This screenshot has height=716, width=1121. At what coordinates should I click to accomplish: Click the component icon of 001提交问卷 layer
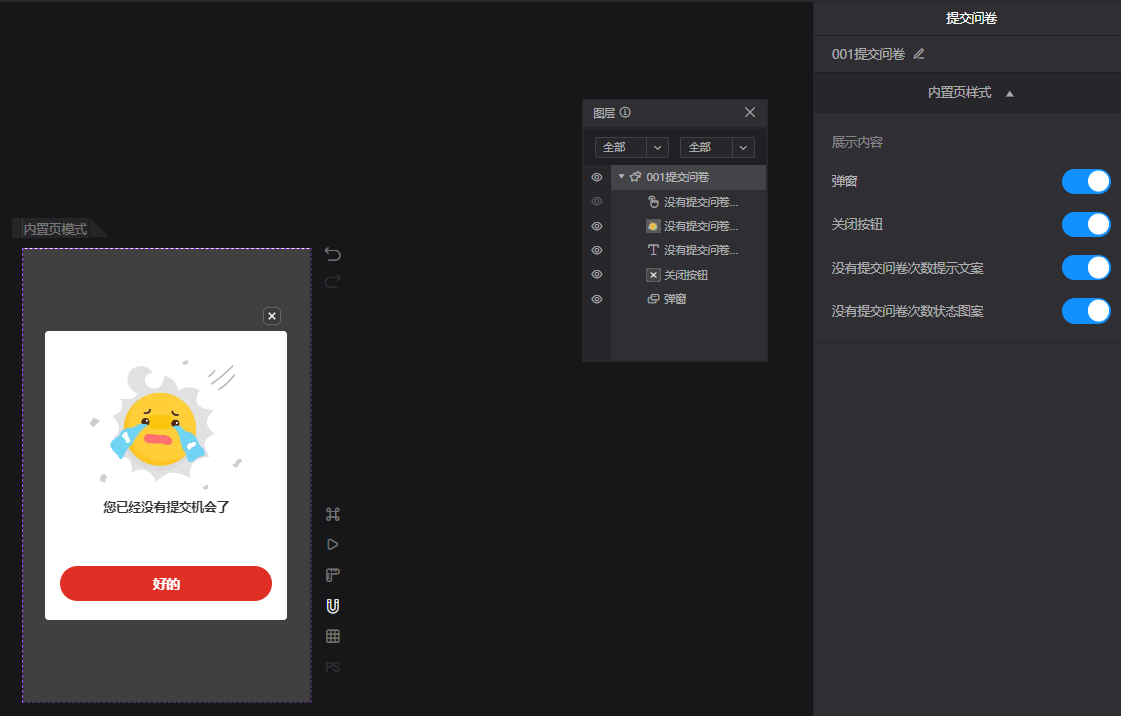coord(636,176)
